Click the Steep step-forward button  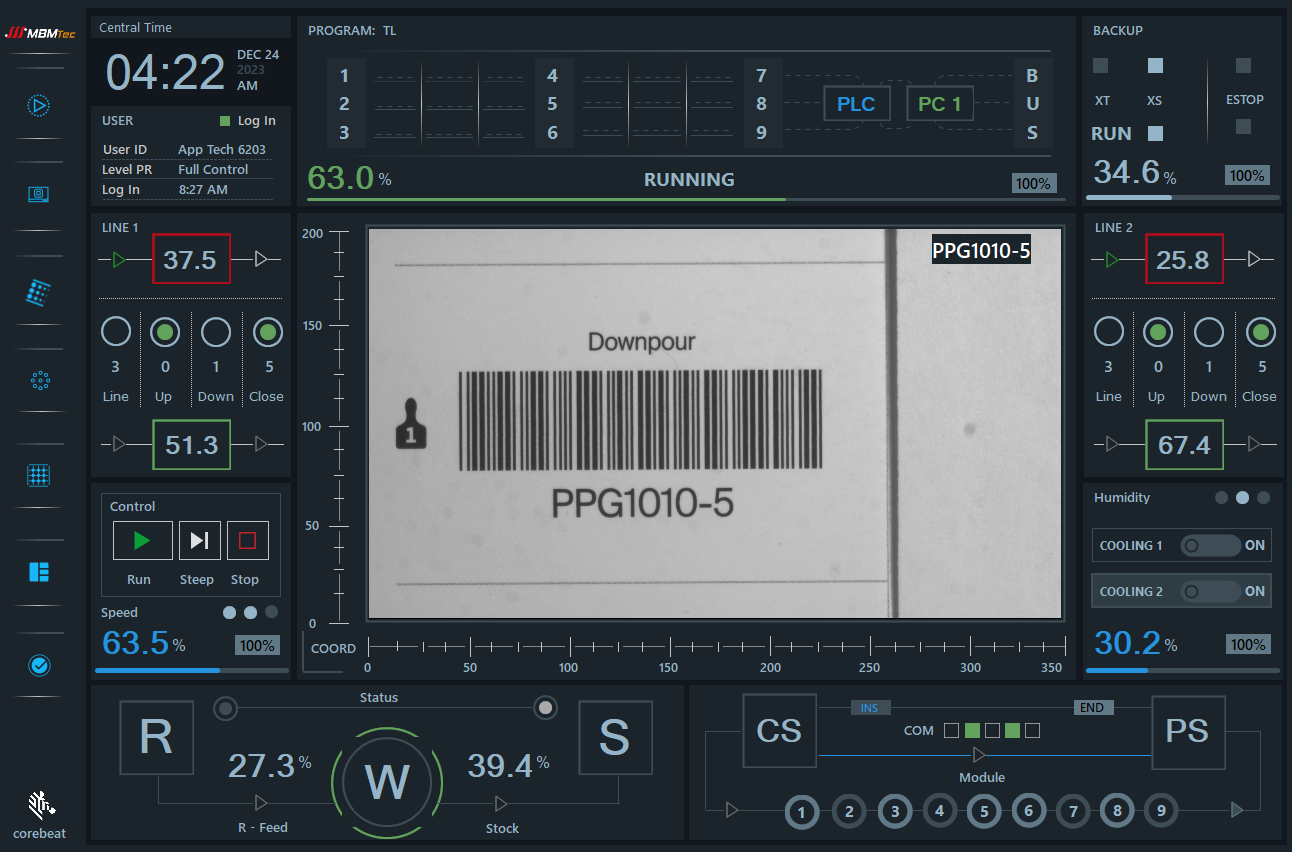click(200, 541)
